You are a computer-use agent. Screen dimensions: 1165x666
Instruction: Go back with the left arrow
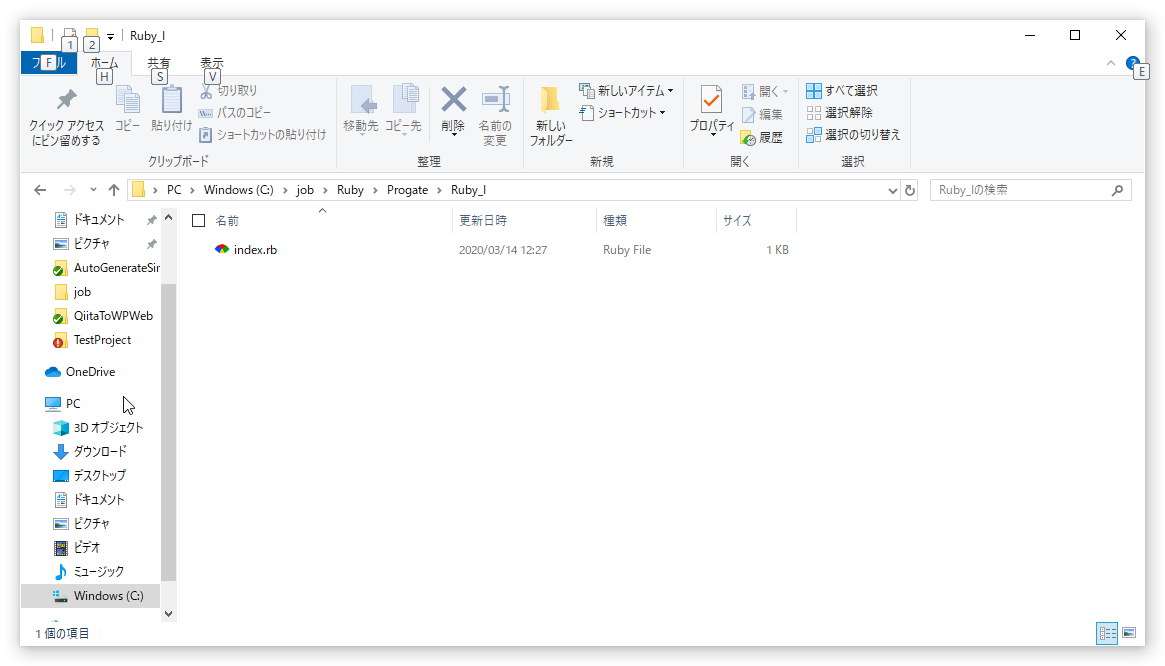[x=40, y=190]
